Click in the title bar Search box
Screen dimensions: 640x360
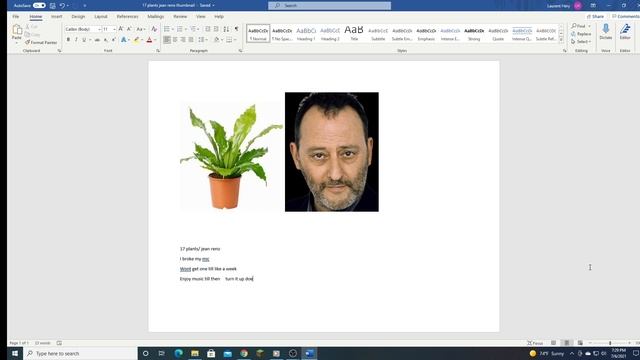[x=329, y=6]
